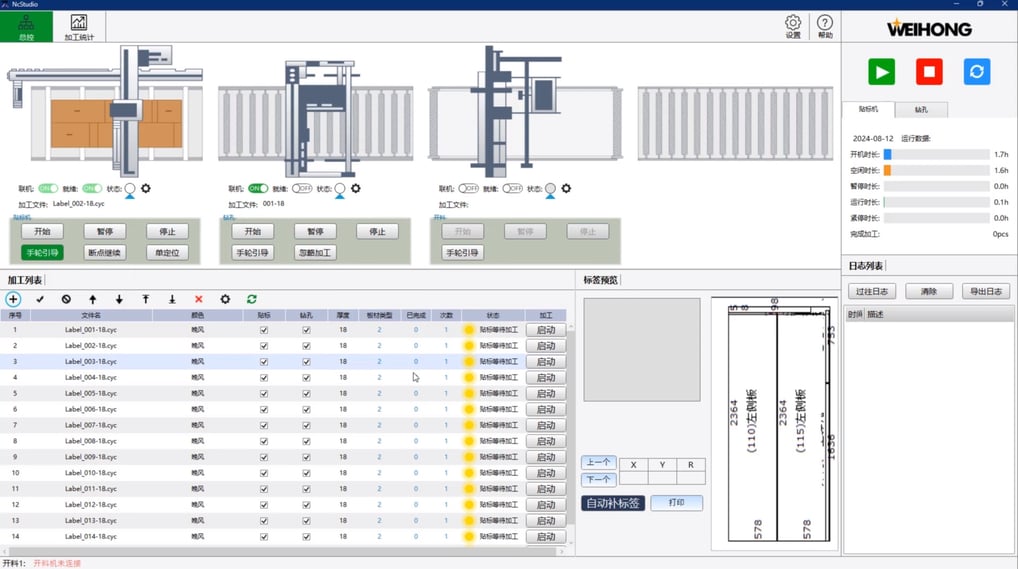Toggle 就绪 switch for the 贴标机 machine
Viewport: 1018px width, 569px height.
point(92,188)
